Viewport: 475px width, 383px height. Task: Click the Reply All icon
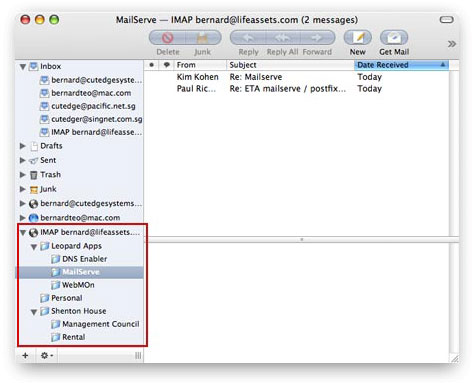pyautogui.click(x=283, y=38)
